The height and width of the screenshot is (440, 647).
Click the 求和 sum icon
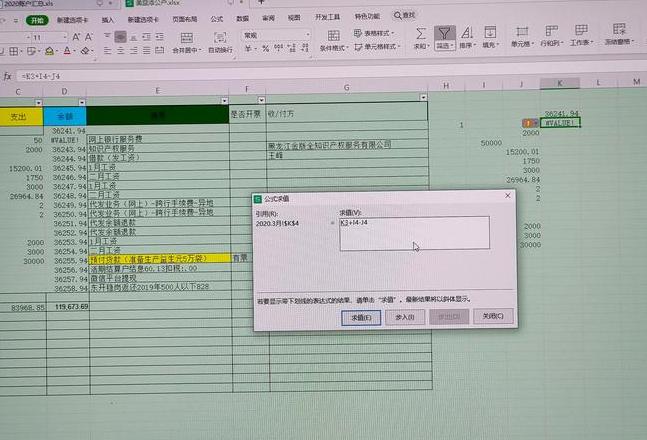coord(421,34)
